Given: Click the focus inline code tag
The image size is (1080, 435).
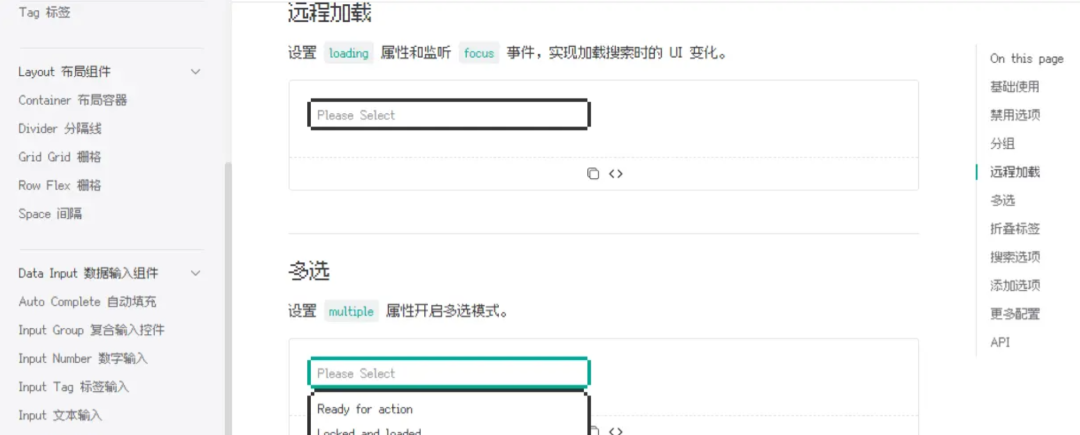Looking at the screenshot, I should pyautogui.click(x=479, y=53).
